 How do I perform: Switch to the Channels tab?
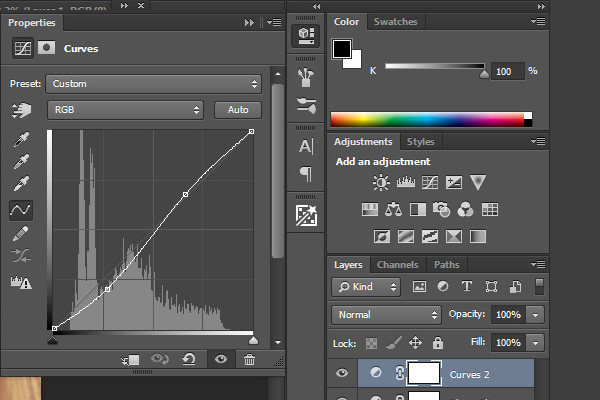[398, 265]
